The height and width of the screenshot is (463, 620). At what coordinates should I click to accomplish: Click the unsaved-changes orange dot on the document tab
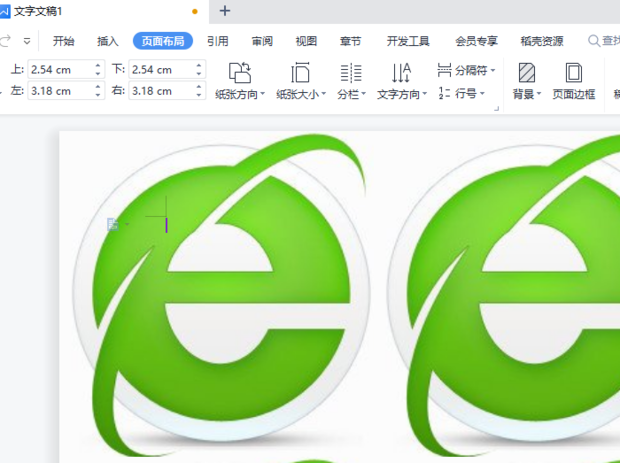pos(195,11)
